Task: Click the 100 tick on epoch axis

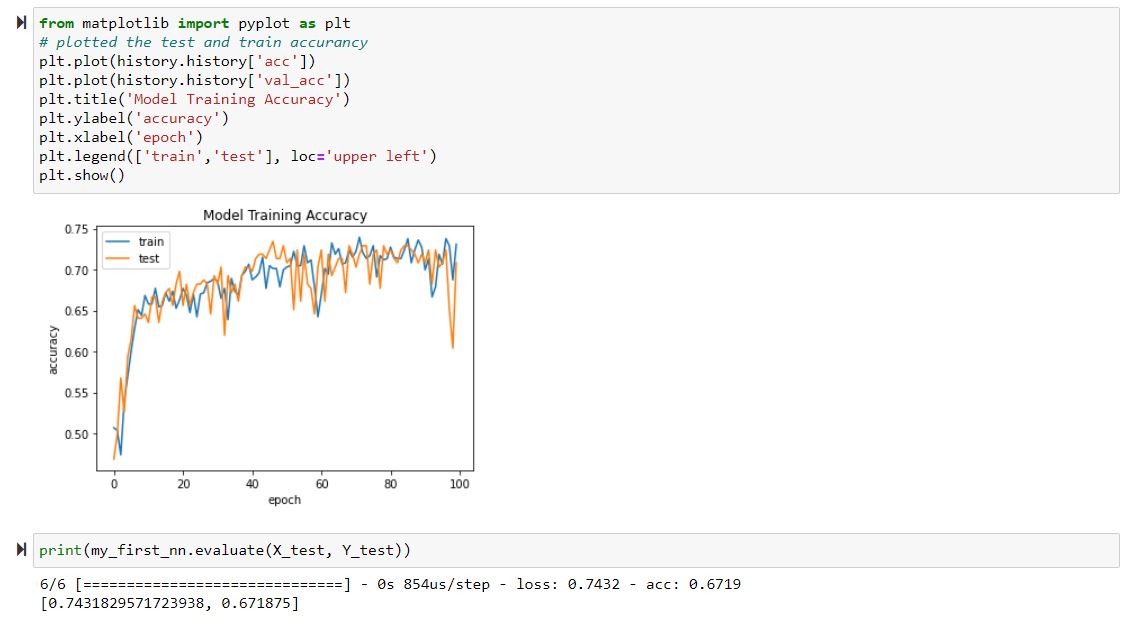Action: click(460, 484)
